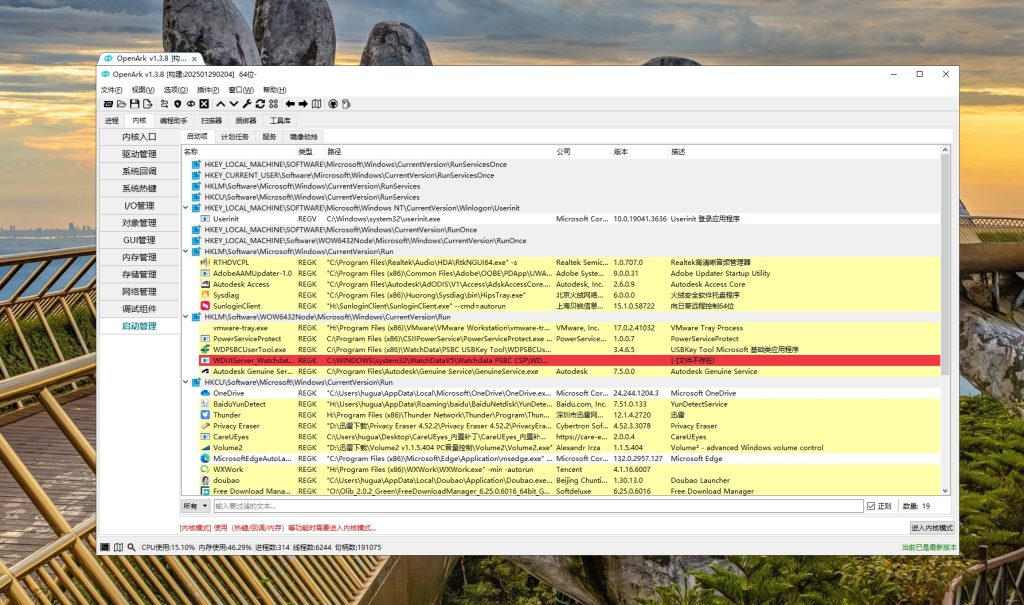
Task: Toggle the 正则 regex checkbox
Action: click(x=871, y=506)
